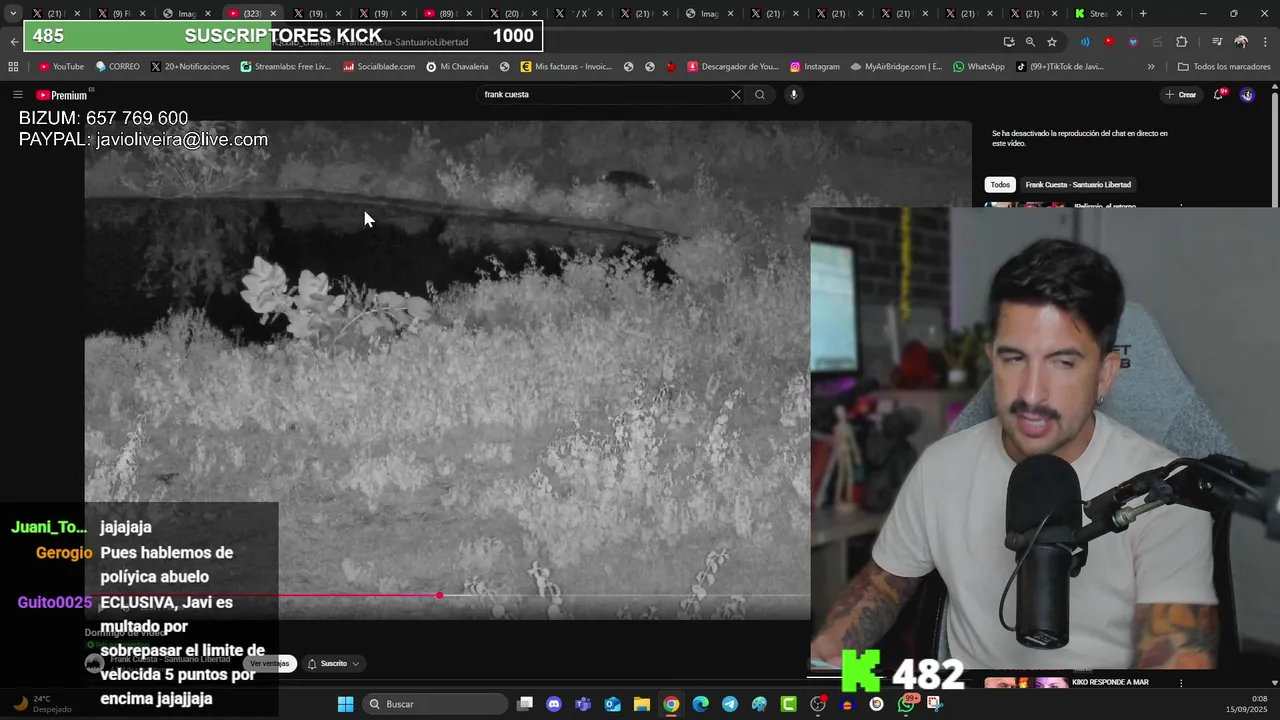Click the Crear button
The height and width of the screenshot is (720, 1280).
pos(1181,95)
